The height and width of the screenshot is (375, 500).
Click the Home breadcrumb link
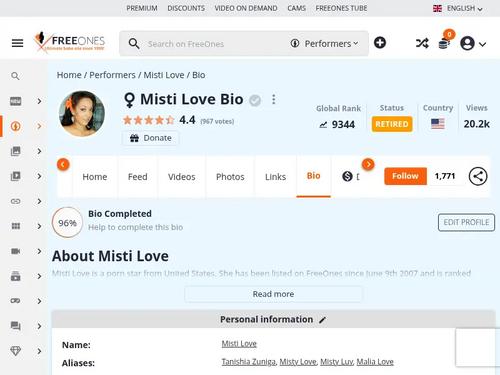69,75
